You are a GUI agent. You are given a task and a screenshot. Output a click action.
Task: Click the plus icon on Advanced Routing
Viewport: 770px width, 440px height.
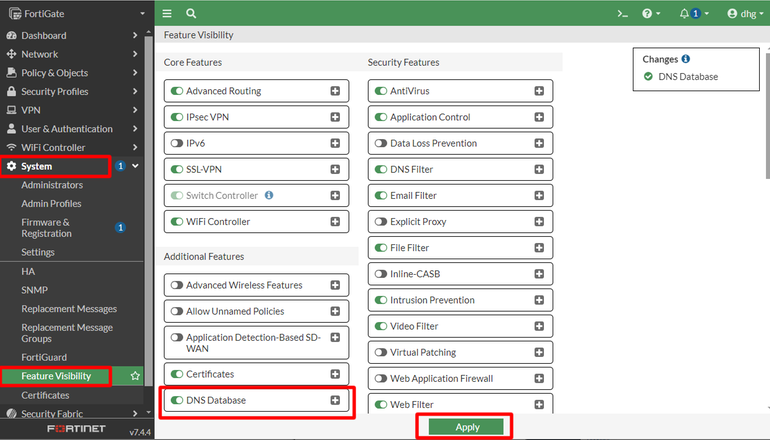(335, 91)
